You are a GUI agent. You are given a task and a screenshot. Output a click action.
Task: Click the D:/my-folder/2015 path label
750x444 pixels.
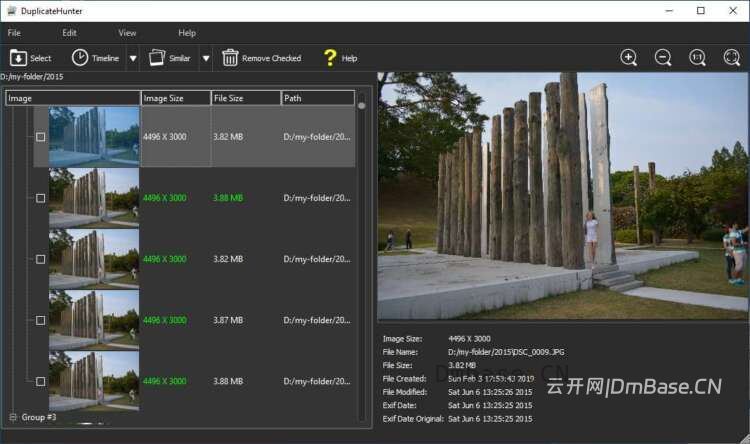coord(32,77)
